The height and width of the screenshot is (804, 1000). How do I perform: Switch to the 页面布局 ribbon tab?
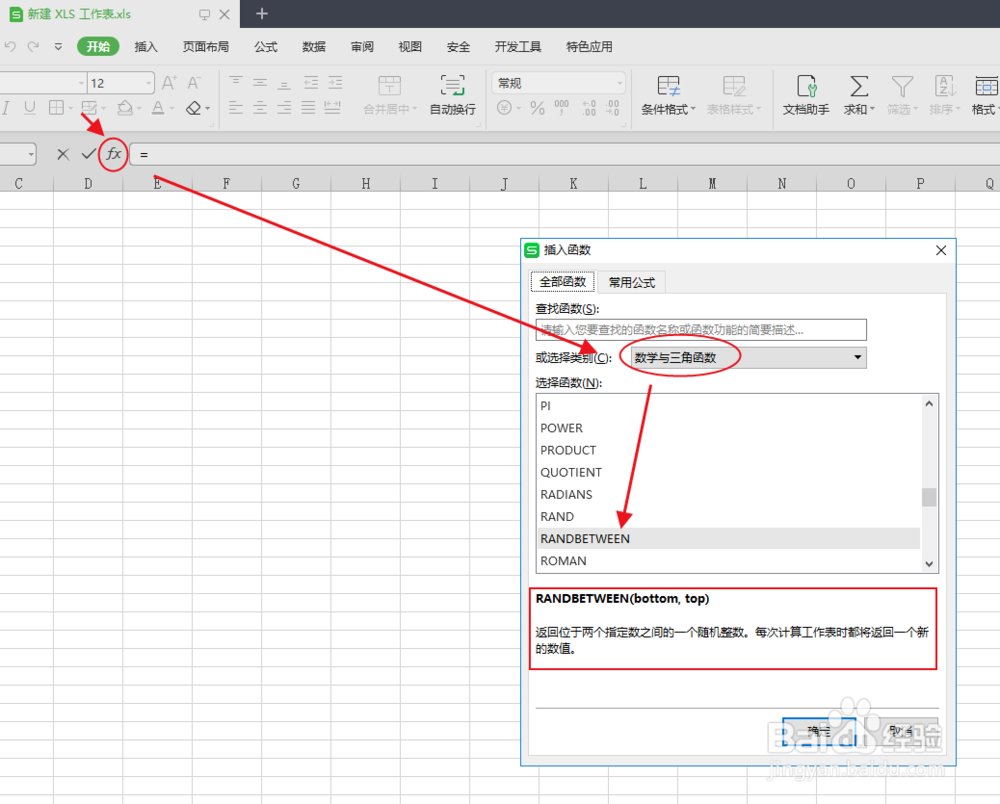coord(205,47)
